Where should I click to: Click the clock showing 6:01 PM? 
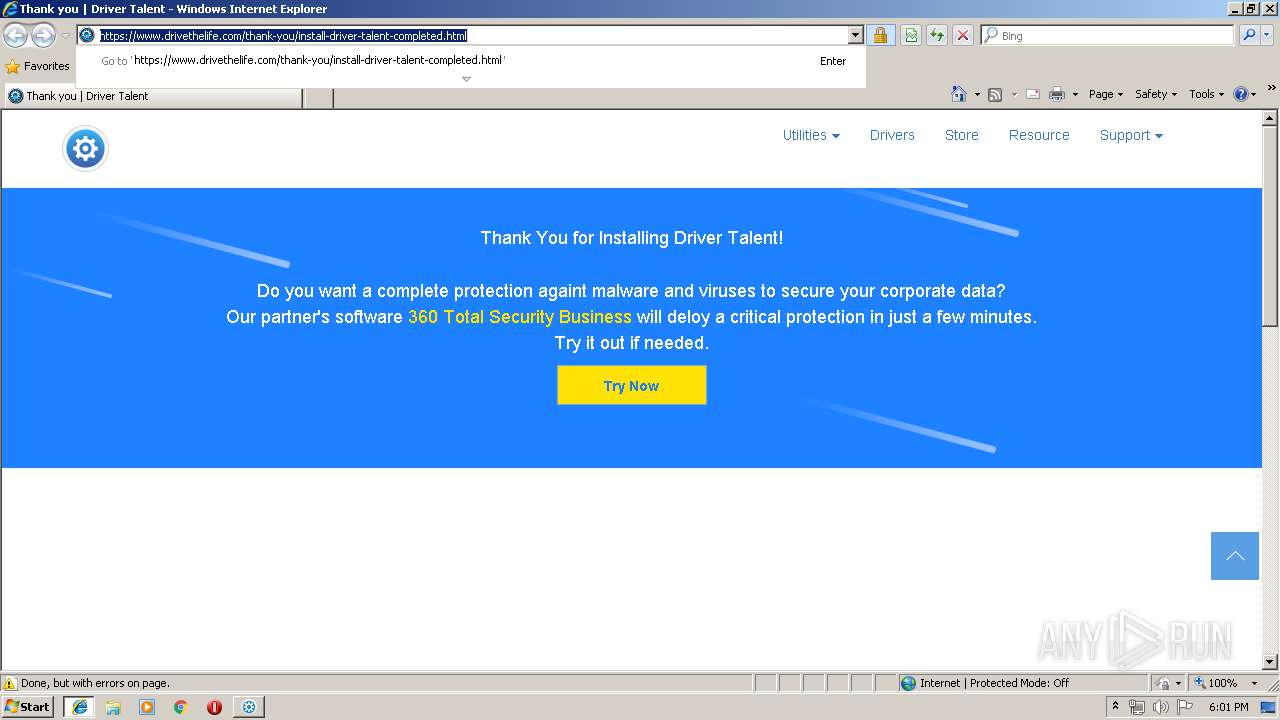[1228, 707]
